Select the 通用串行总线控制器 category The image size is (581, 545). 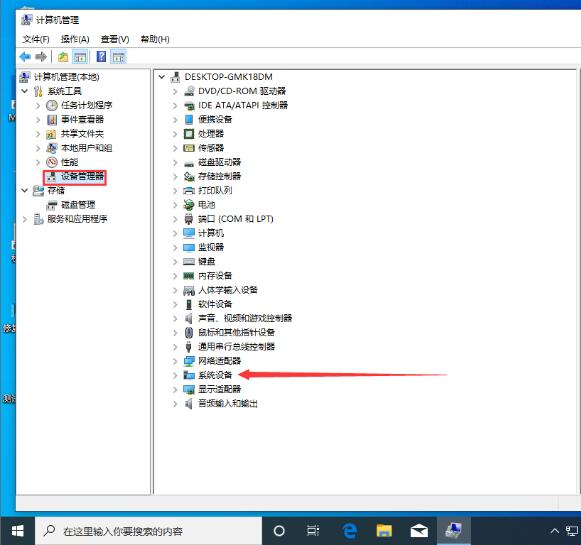(x=236, y=347)
